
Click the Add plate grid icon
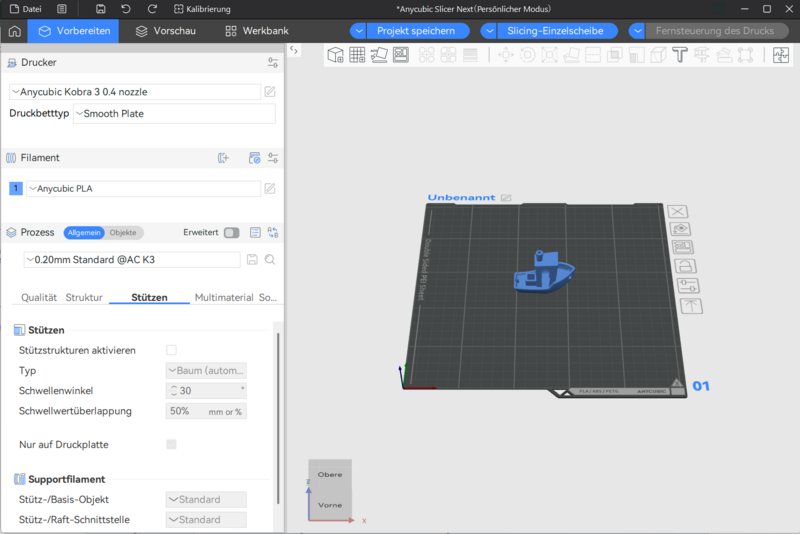click(357, 55)
